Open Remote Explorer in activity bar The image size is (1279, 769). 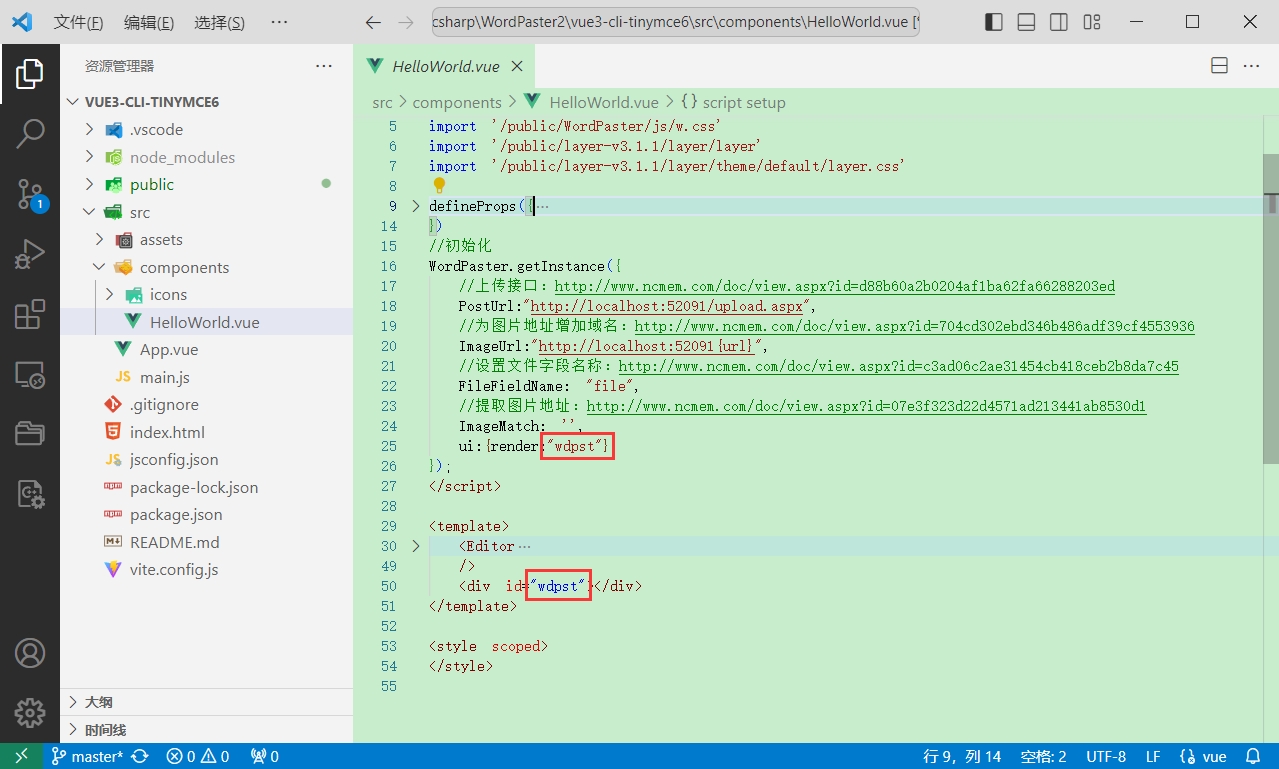[x=30, y=375]
